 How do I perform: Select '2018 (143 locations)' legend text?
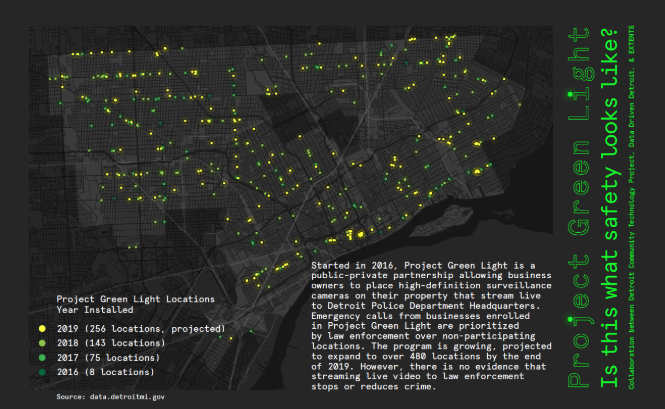(x=111, y=343)
